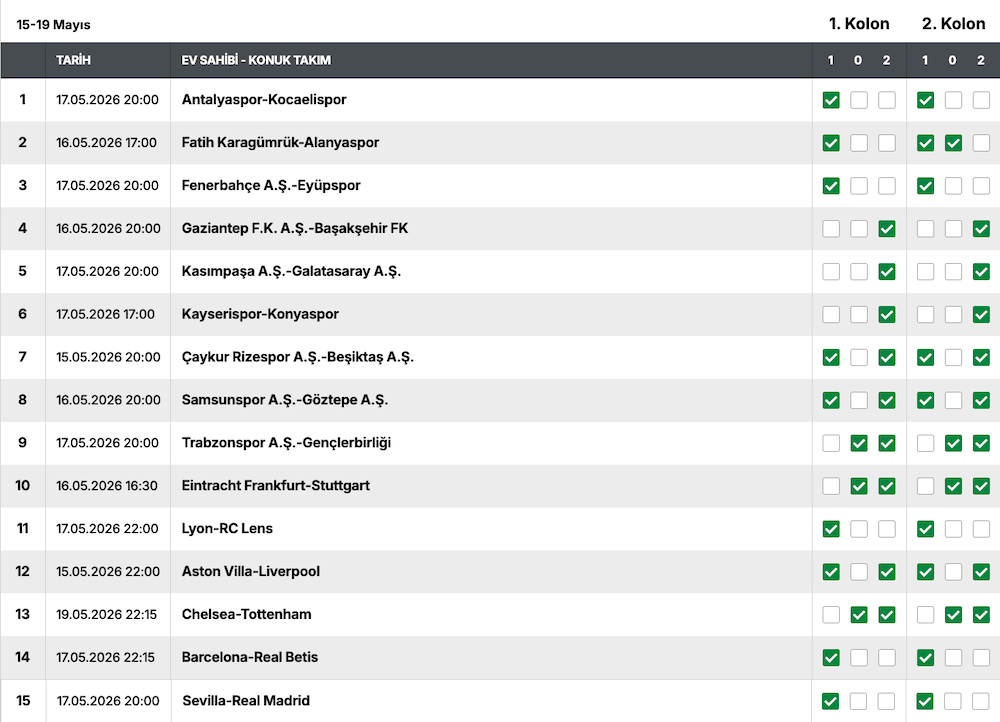The image size is (1000, 722).
Task: Select the Kayserispor-Konyaspor match name
Action: [260, 314]
